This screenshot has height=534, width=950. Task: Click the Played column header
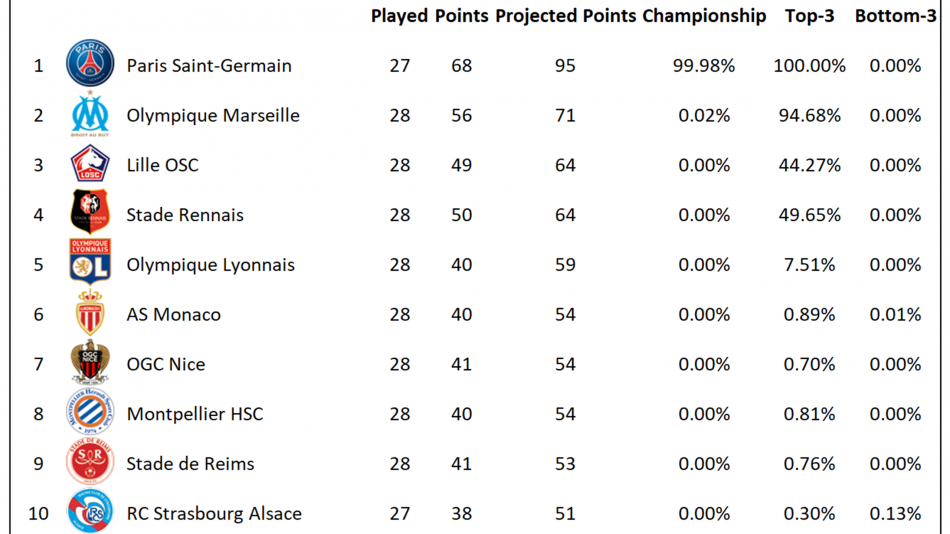click(399, 16)
